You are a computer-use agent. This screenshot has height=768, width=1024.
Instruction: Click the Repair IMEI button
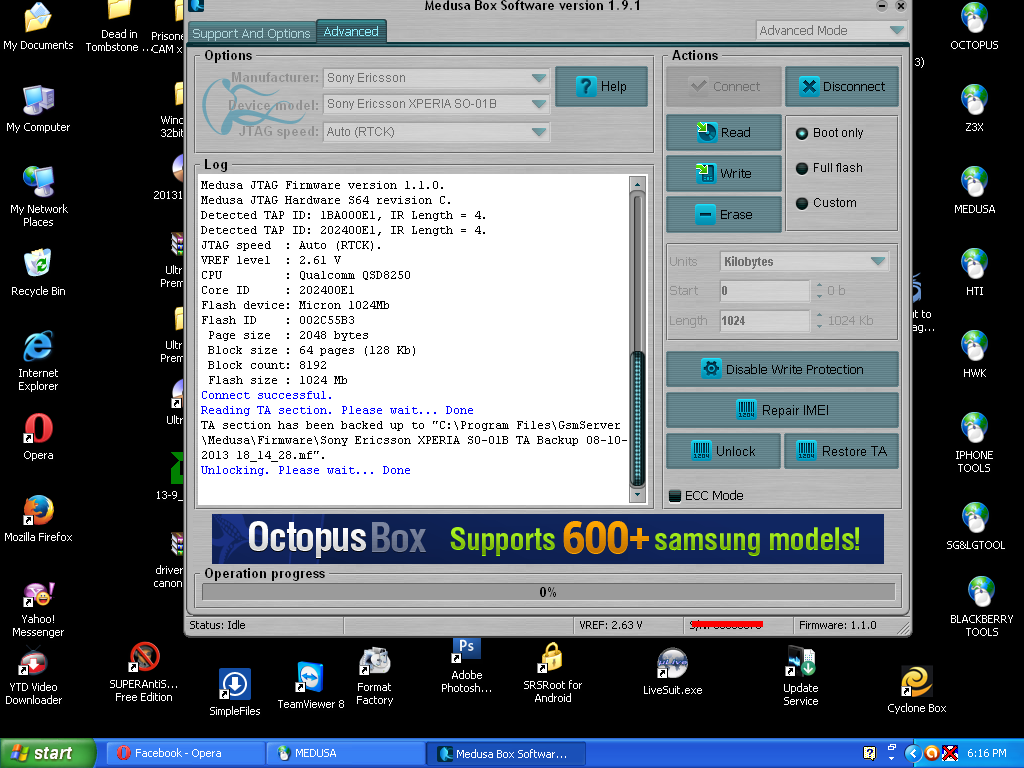782,411
